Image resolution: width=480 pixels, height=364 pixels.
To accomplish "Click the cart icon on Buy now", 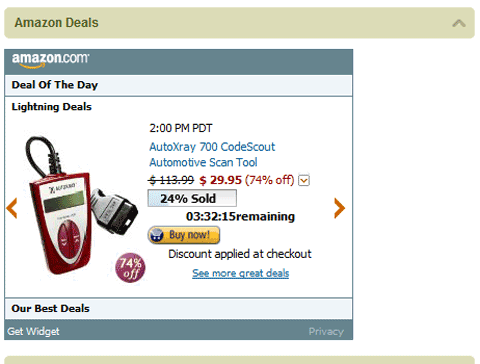I will pos(157,235).
